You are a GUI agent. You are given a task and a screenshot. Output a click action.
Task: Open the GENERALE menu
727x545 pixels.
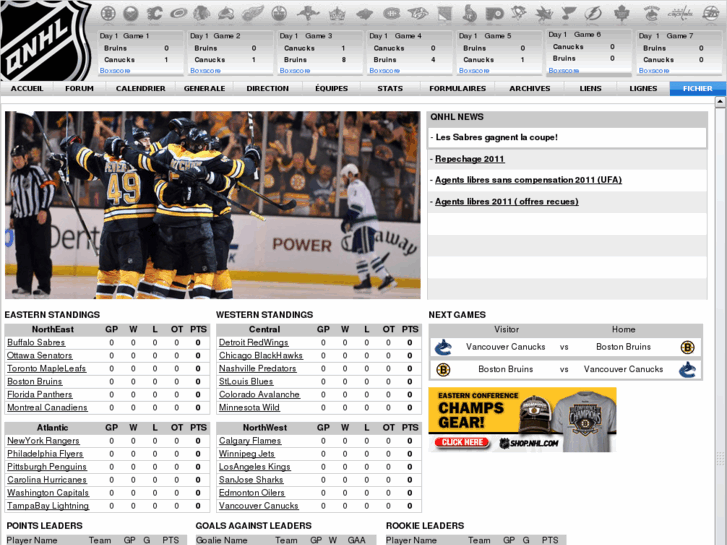204,89
